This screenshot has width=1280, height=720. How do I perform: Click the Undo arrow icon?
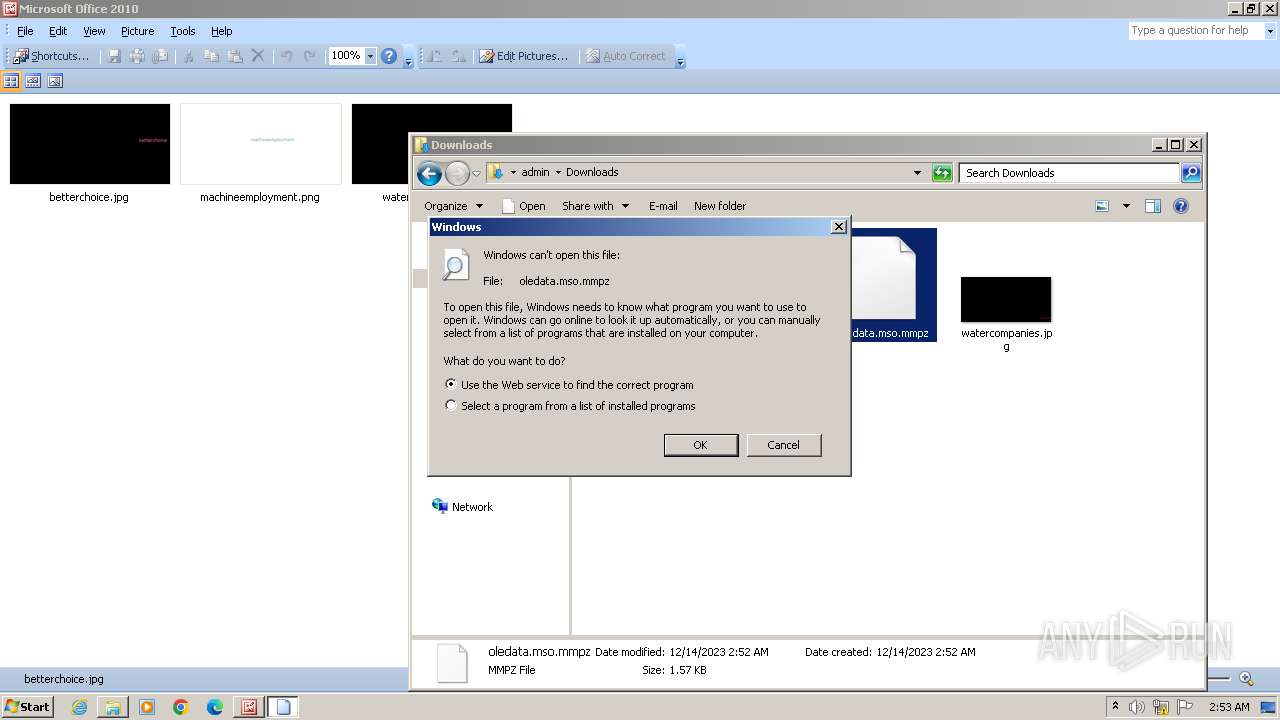(287, 56)
